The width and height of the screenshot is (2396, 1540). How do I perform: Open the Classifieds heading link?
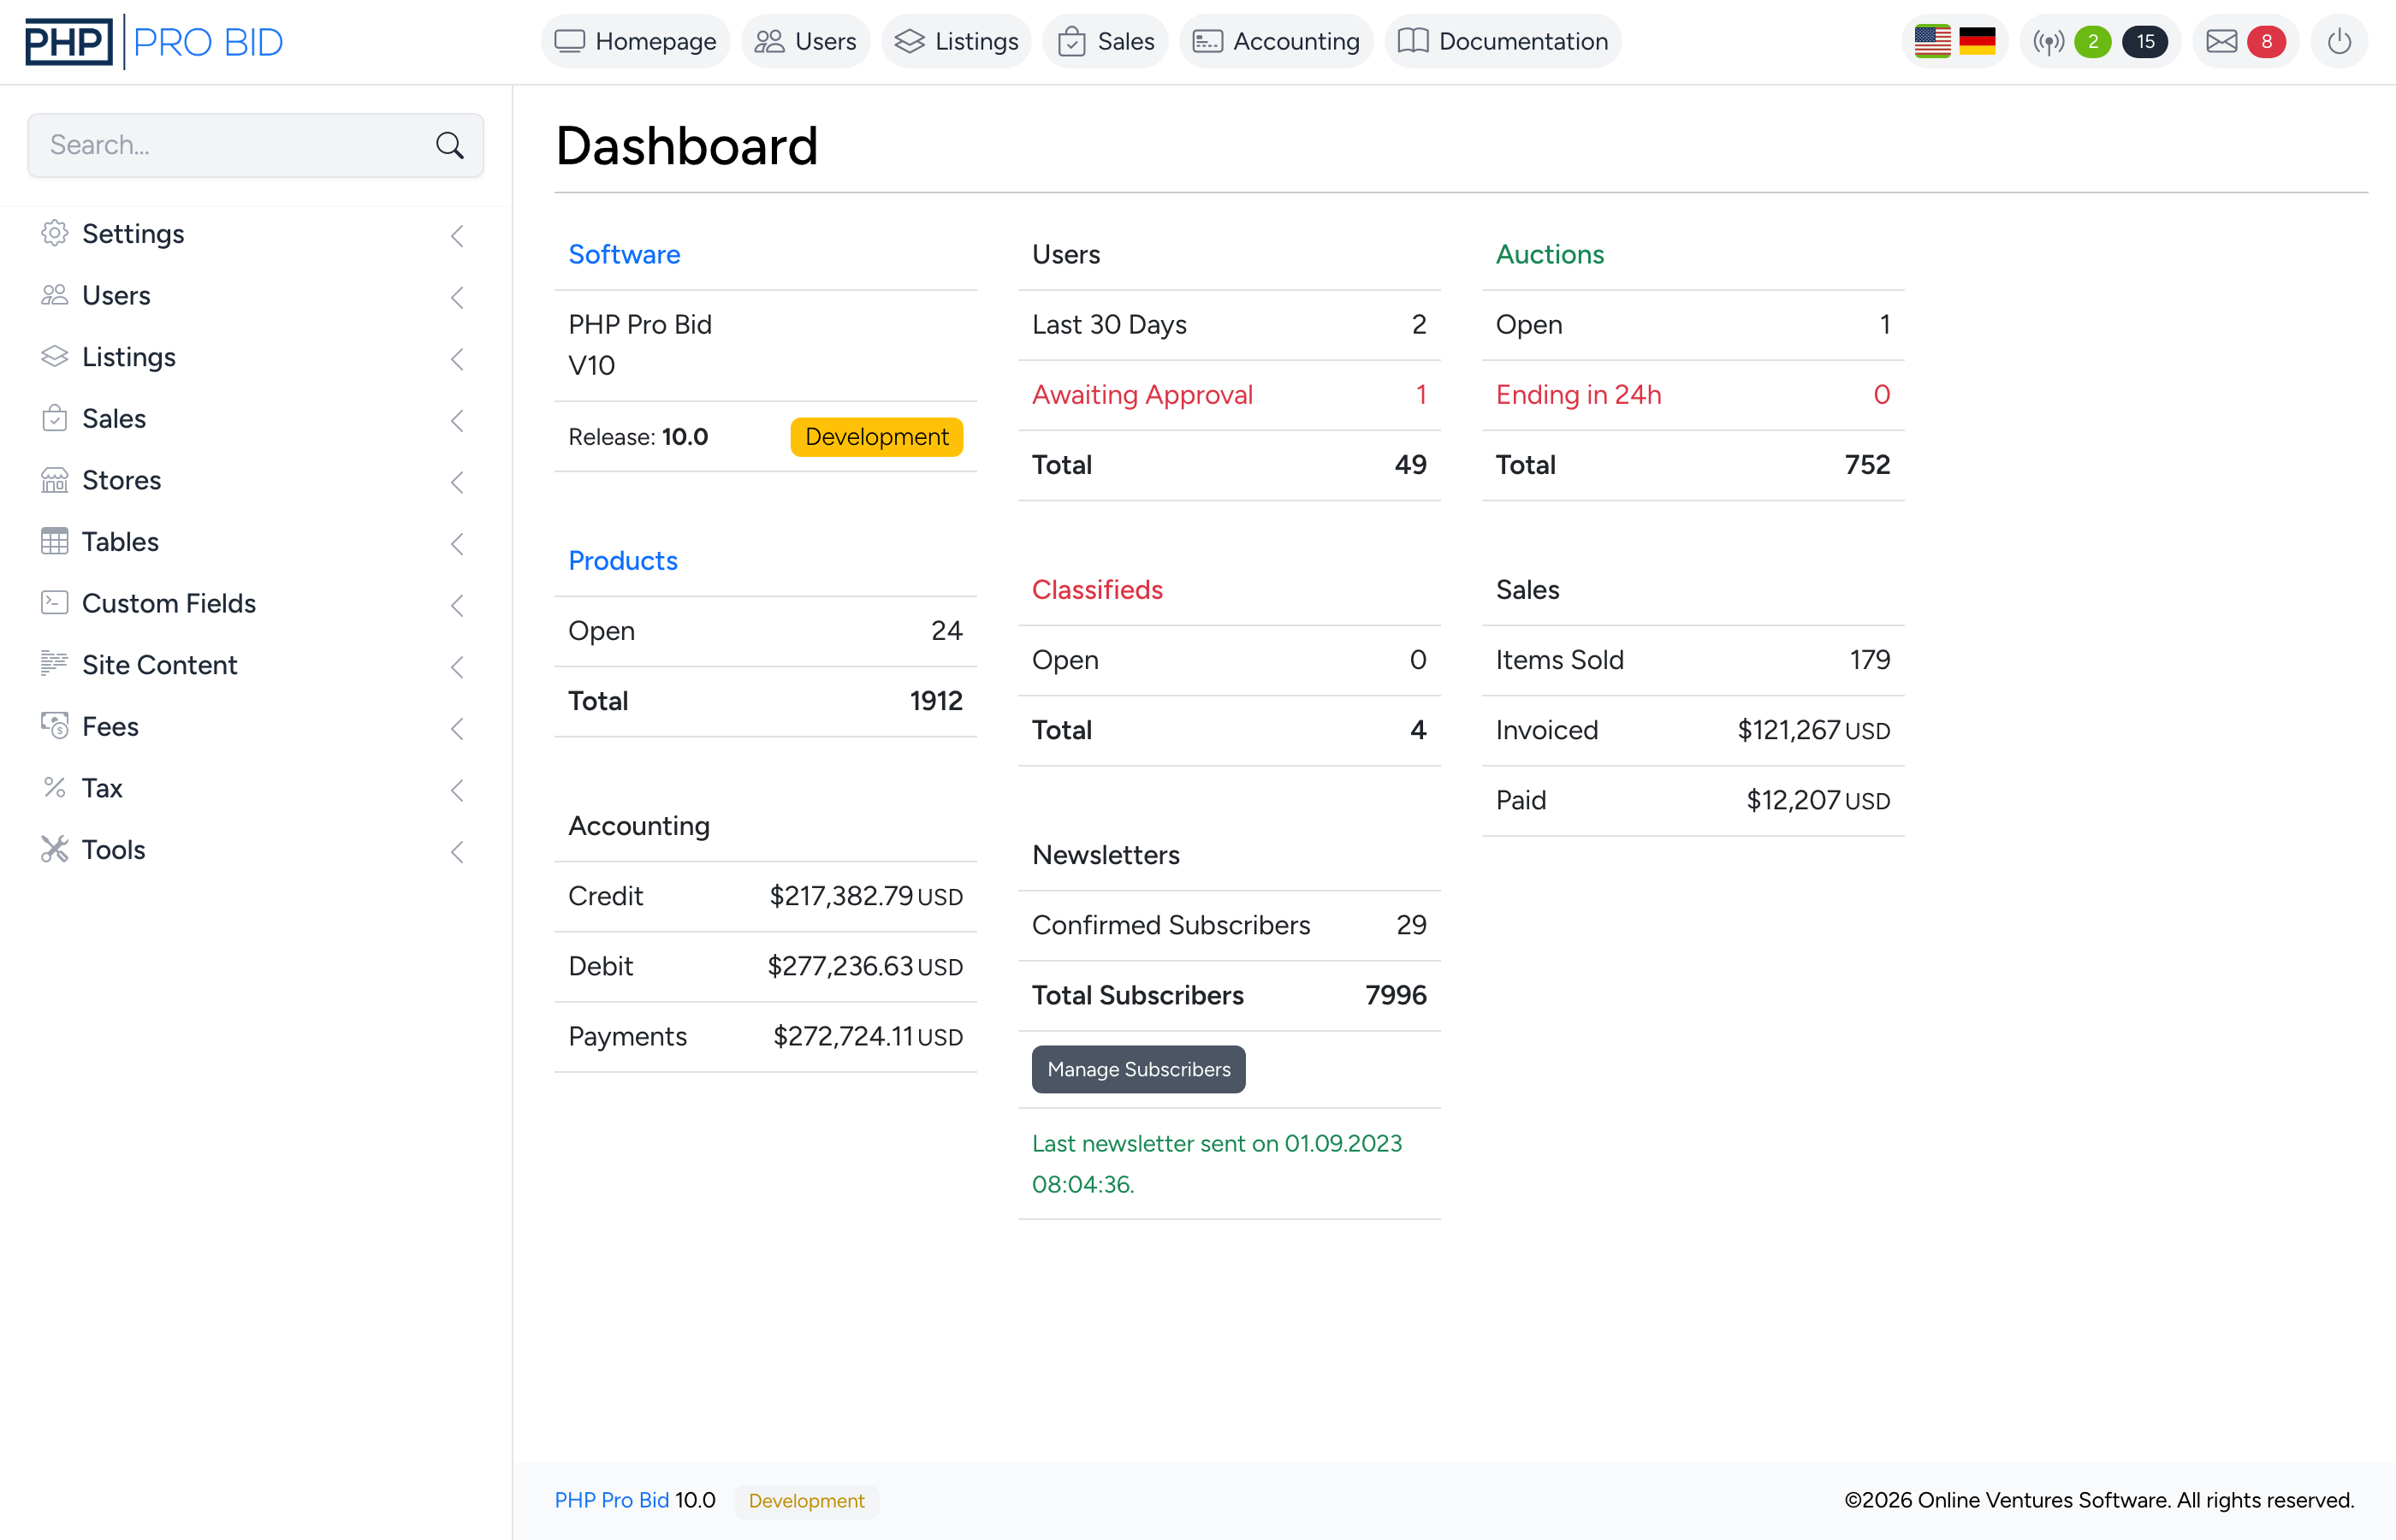[1097, 589]
